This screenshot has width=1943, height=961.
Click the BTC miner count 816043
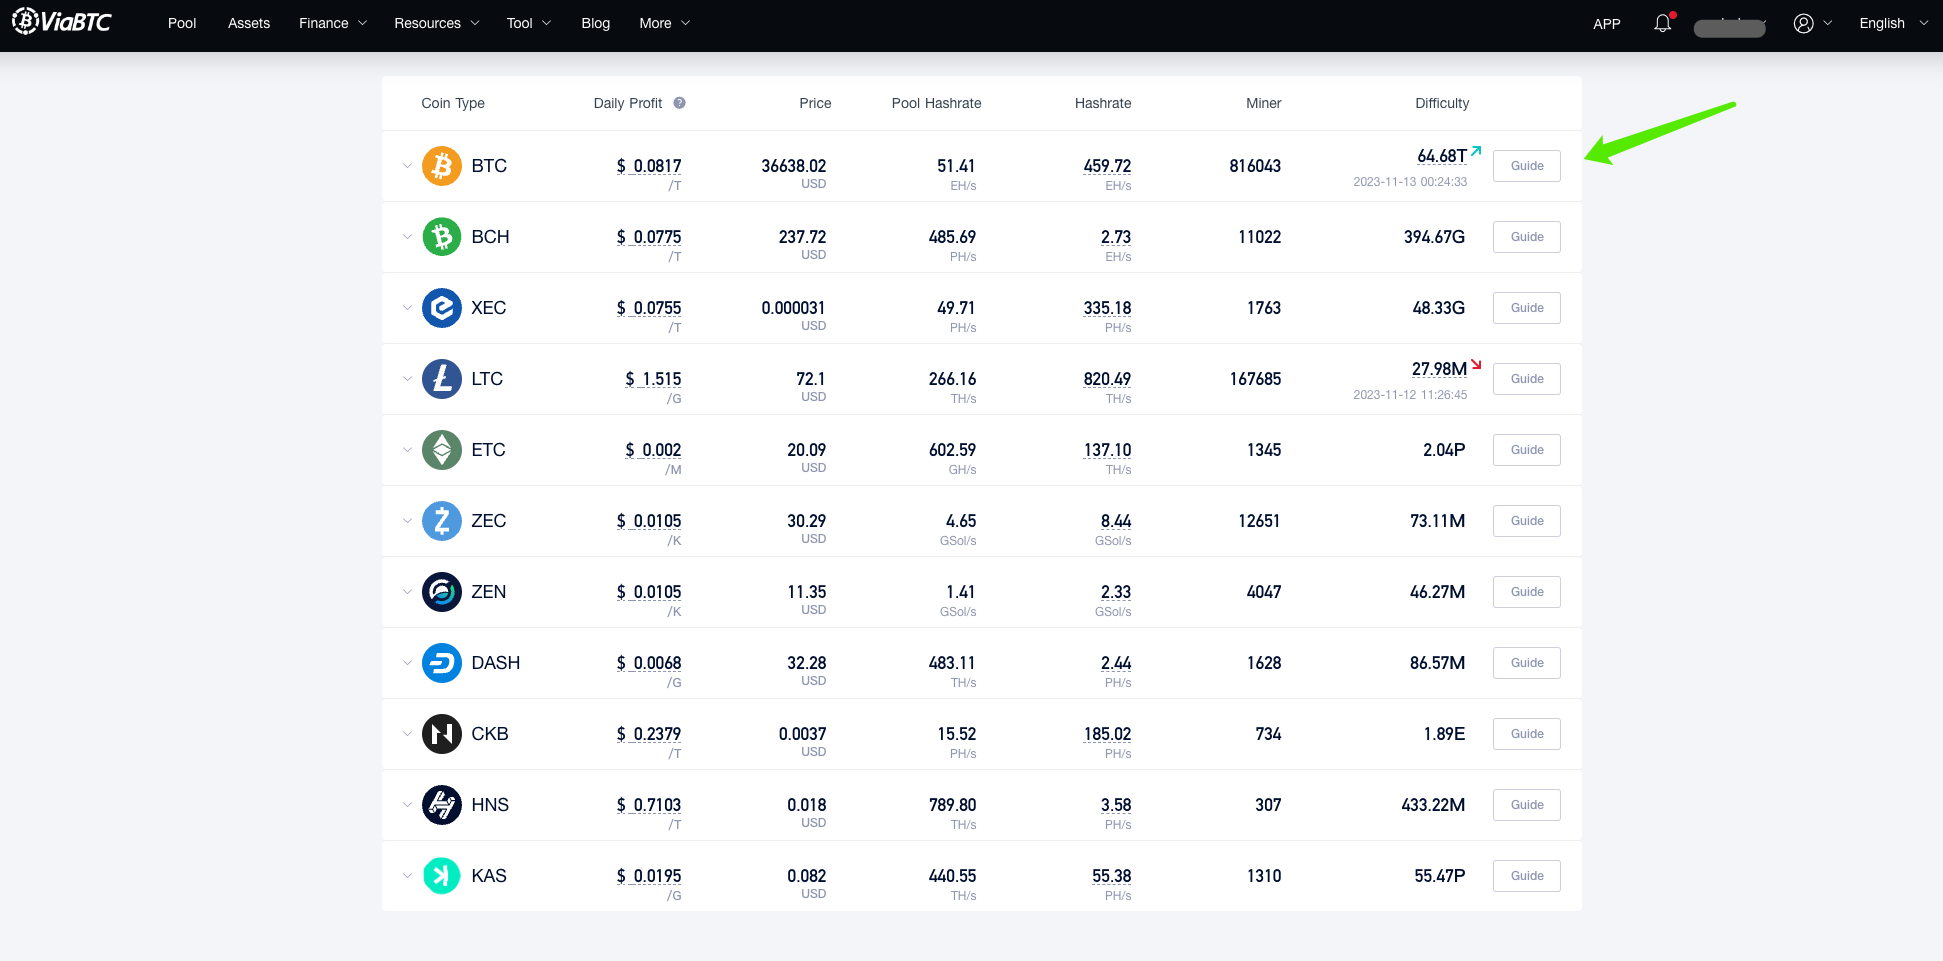pyautogui.click(x=1255, y=166)
